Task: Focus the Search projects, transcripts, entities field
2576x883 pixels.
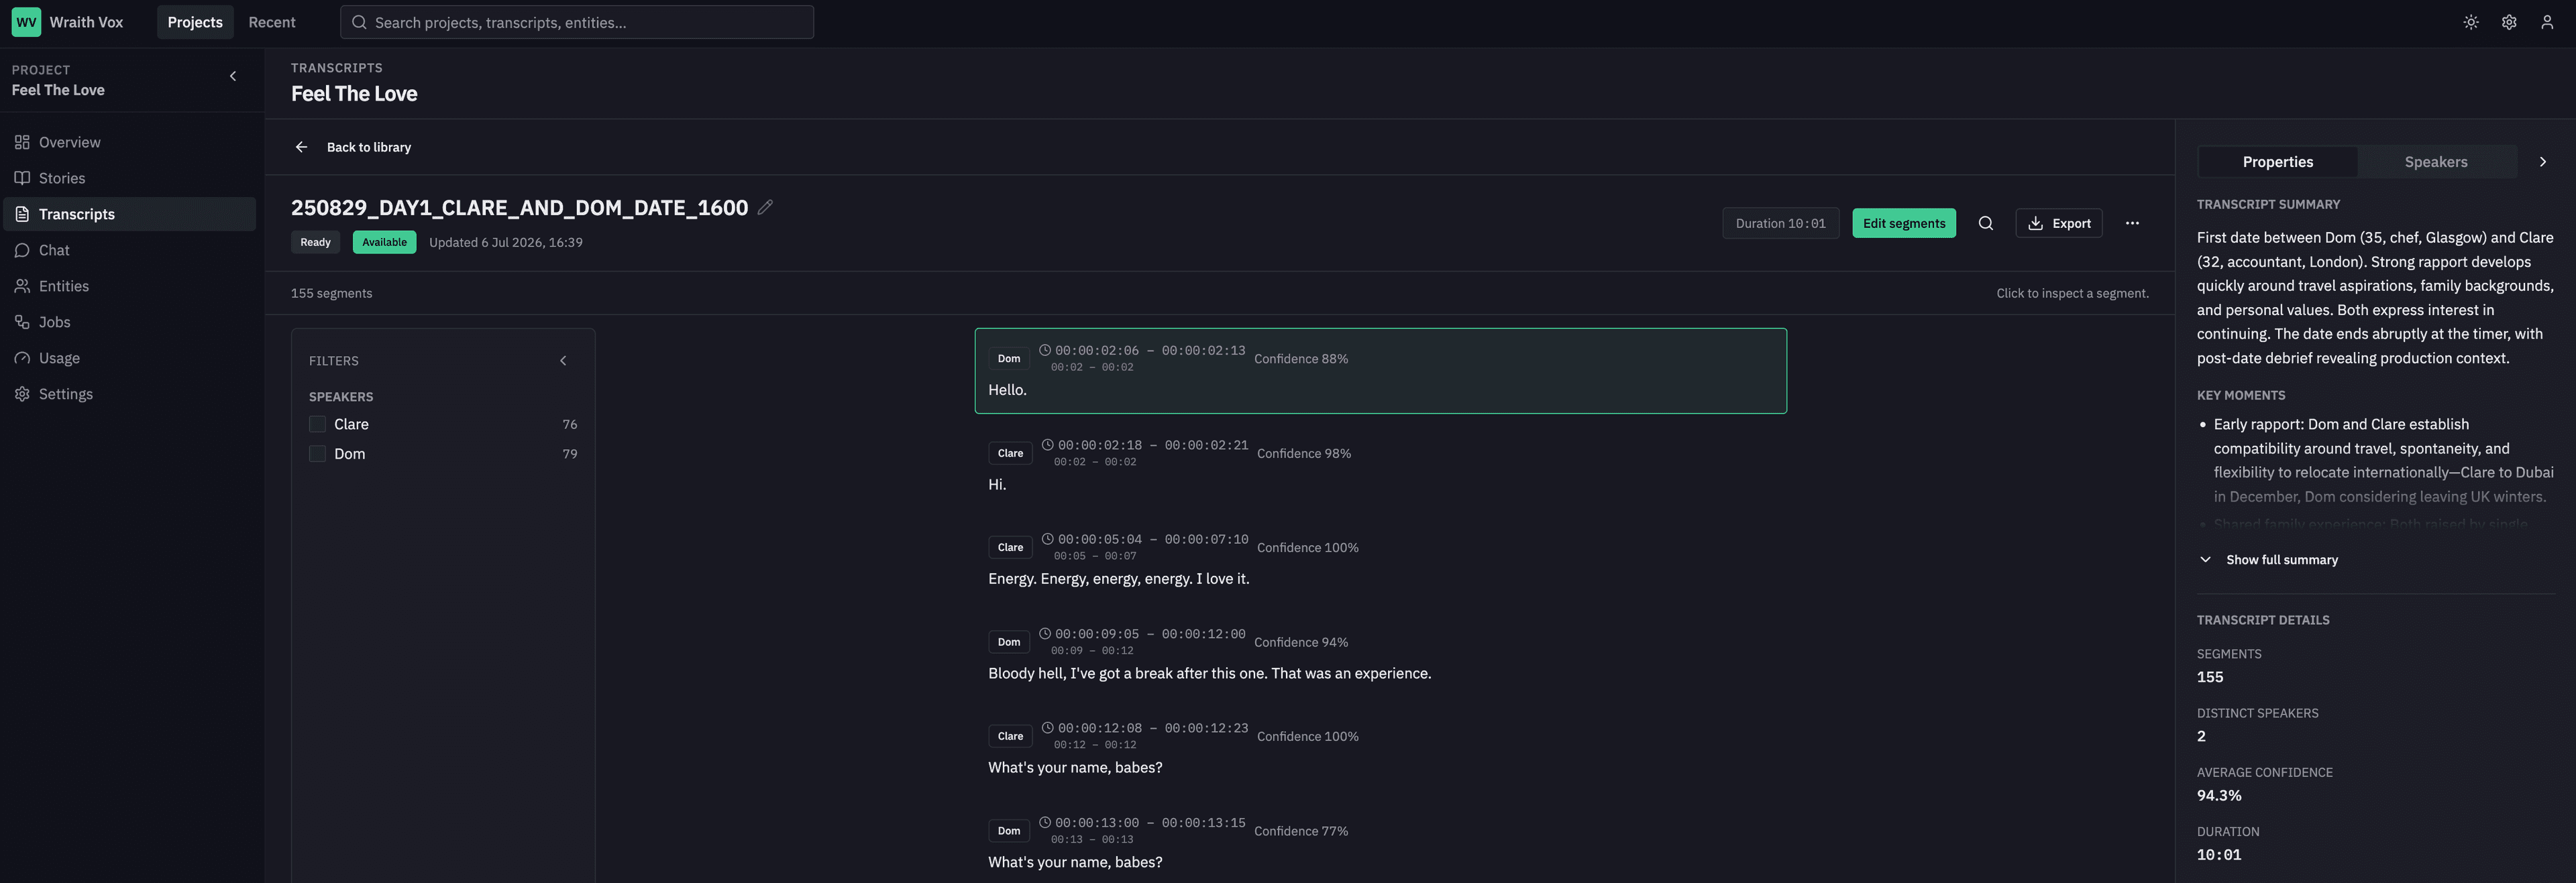Action: (x=577, y=22)
